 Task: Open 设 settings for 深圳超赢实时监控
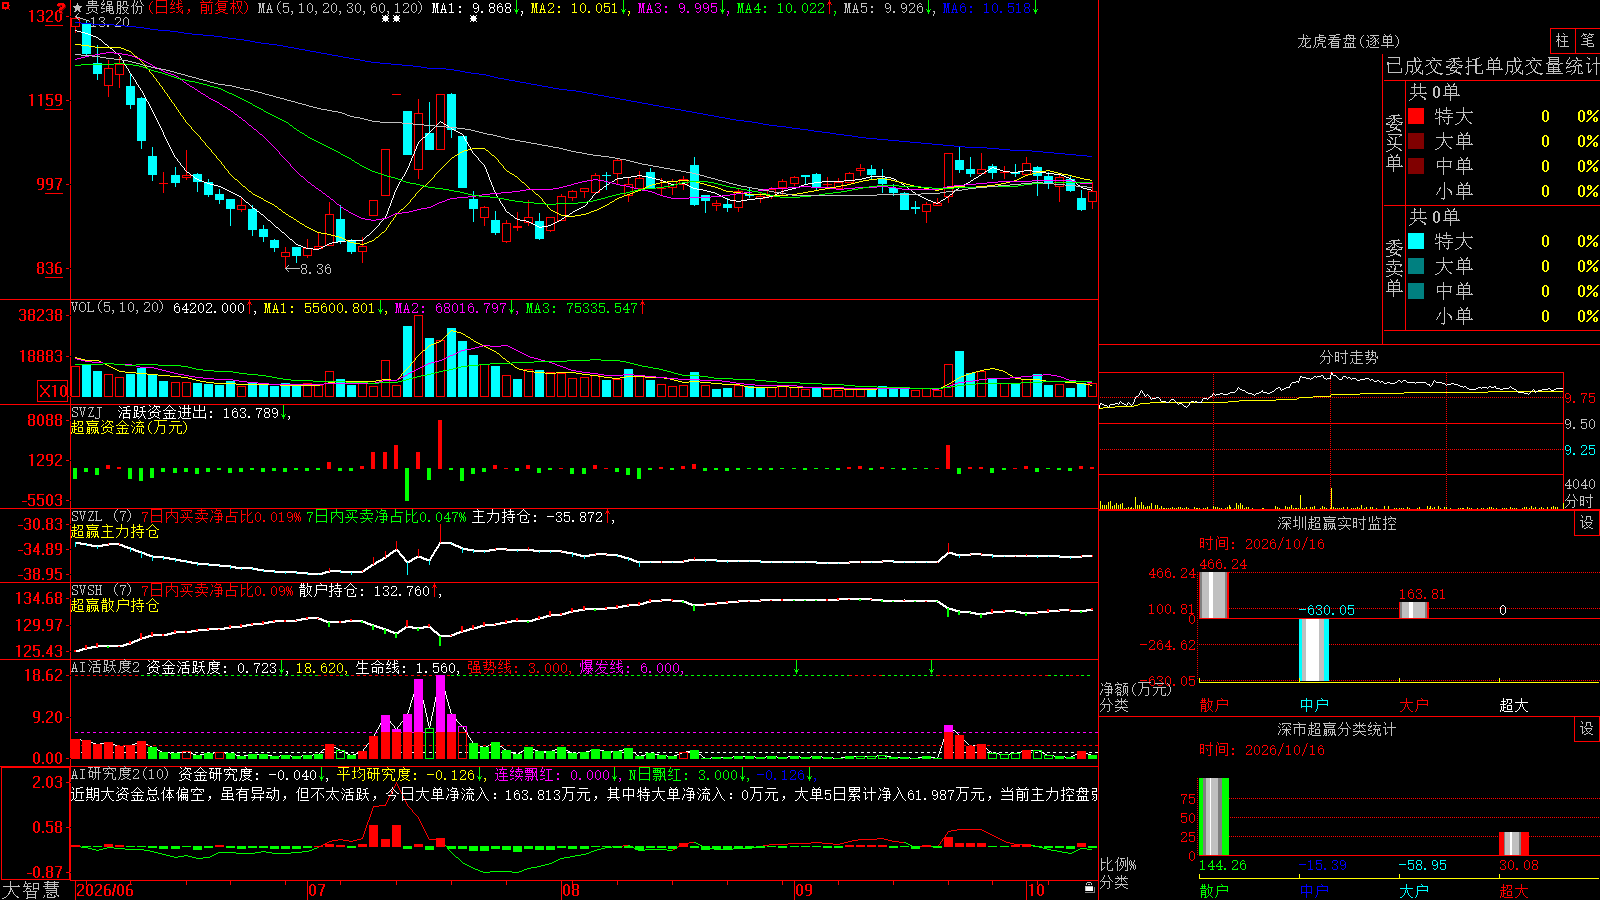pos(1587,523)
